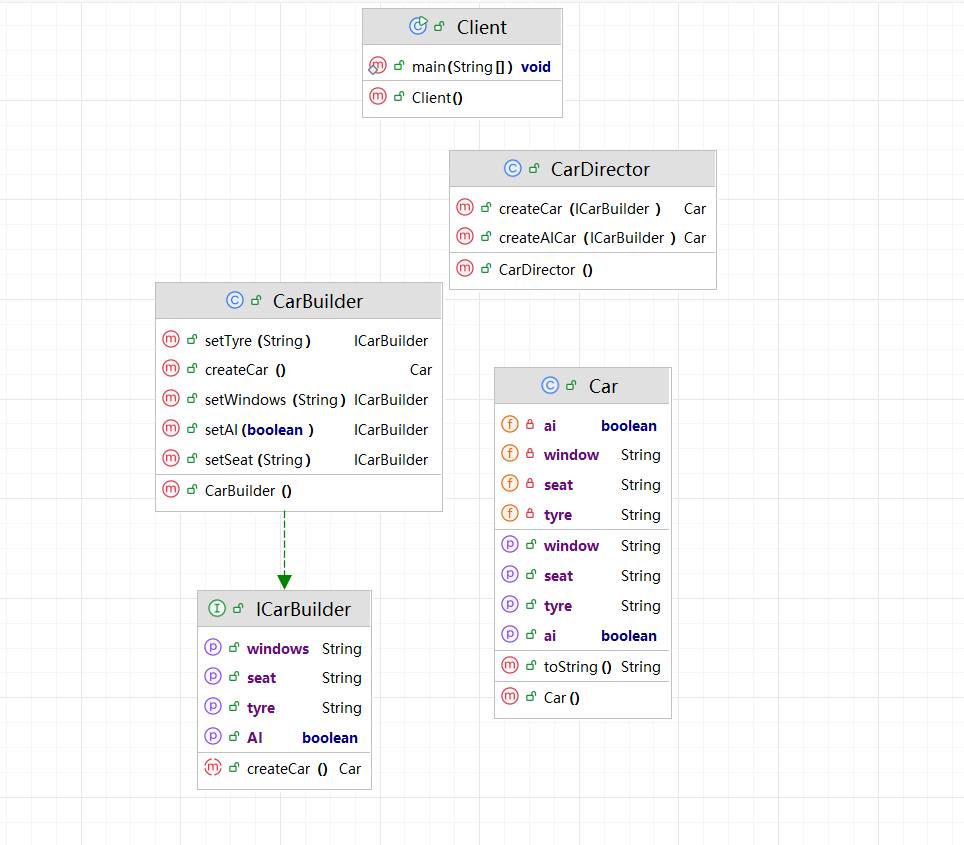Click the green dashed implementation arrow head

(284, 581)
